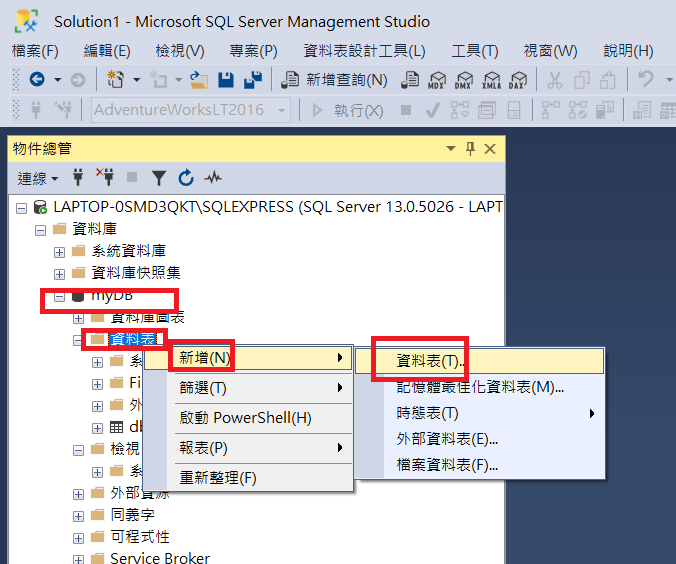Click the DMX query icon
Viewport: 676px width, 564px height.
pos(464,80)
